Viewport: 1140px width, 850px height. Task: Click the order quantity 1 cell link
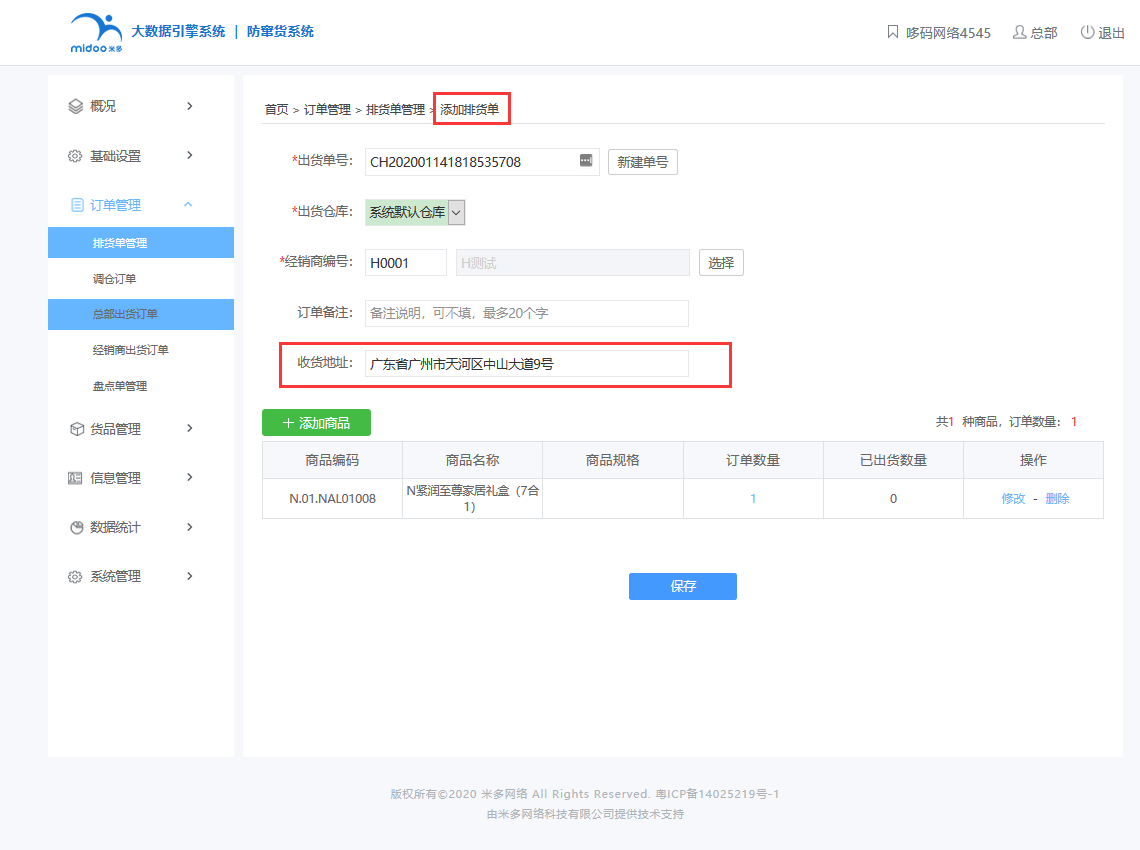[x=753, y=499]
